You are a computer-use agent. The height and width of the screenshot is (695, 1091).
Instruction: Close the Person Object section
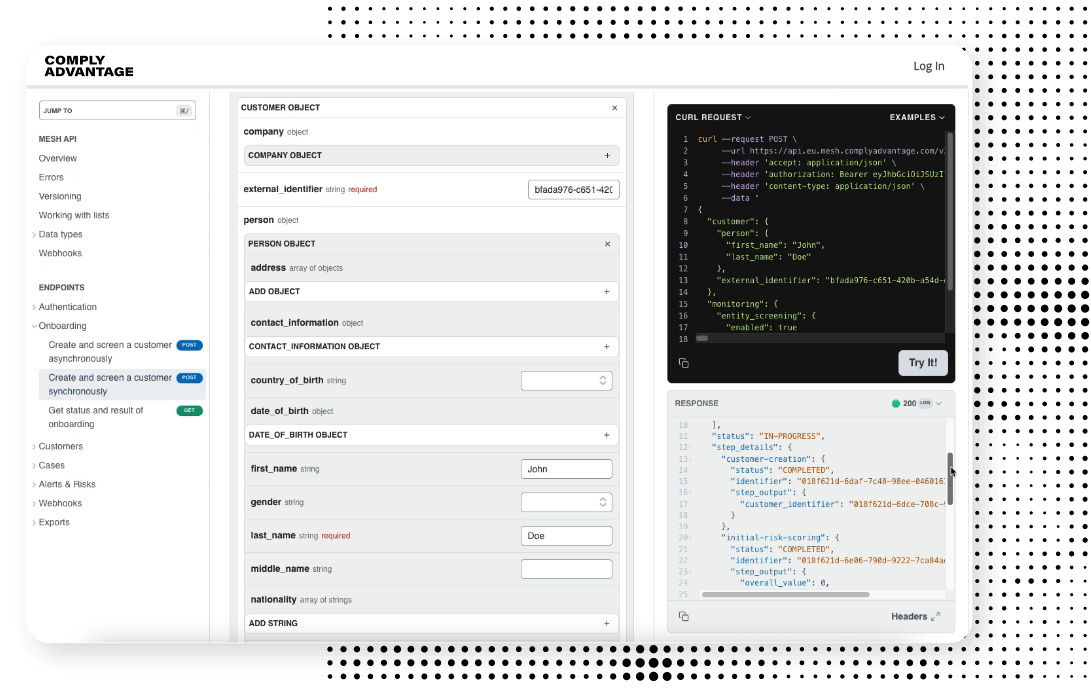click(607, 244)
